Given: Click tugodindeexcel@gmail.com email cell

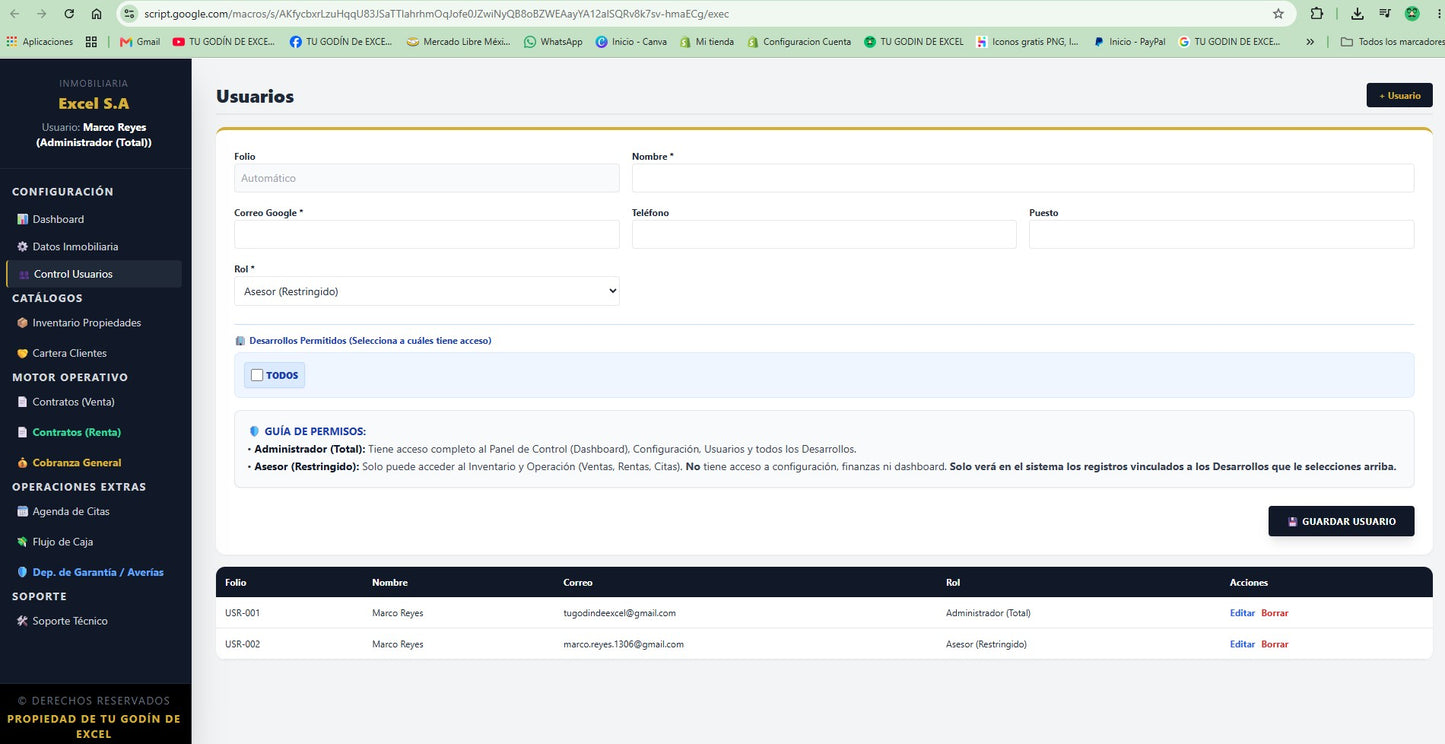Looking at the screenshot, I should tap(619, 613).
